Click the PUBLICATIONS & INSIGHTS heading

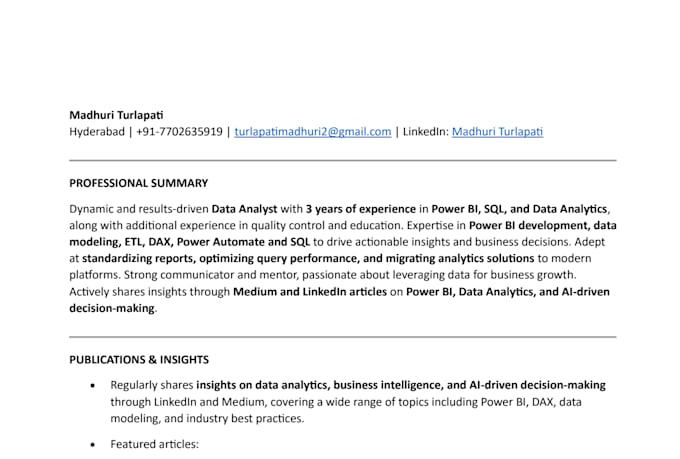pyautogui.click(x=138, y=359)
